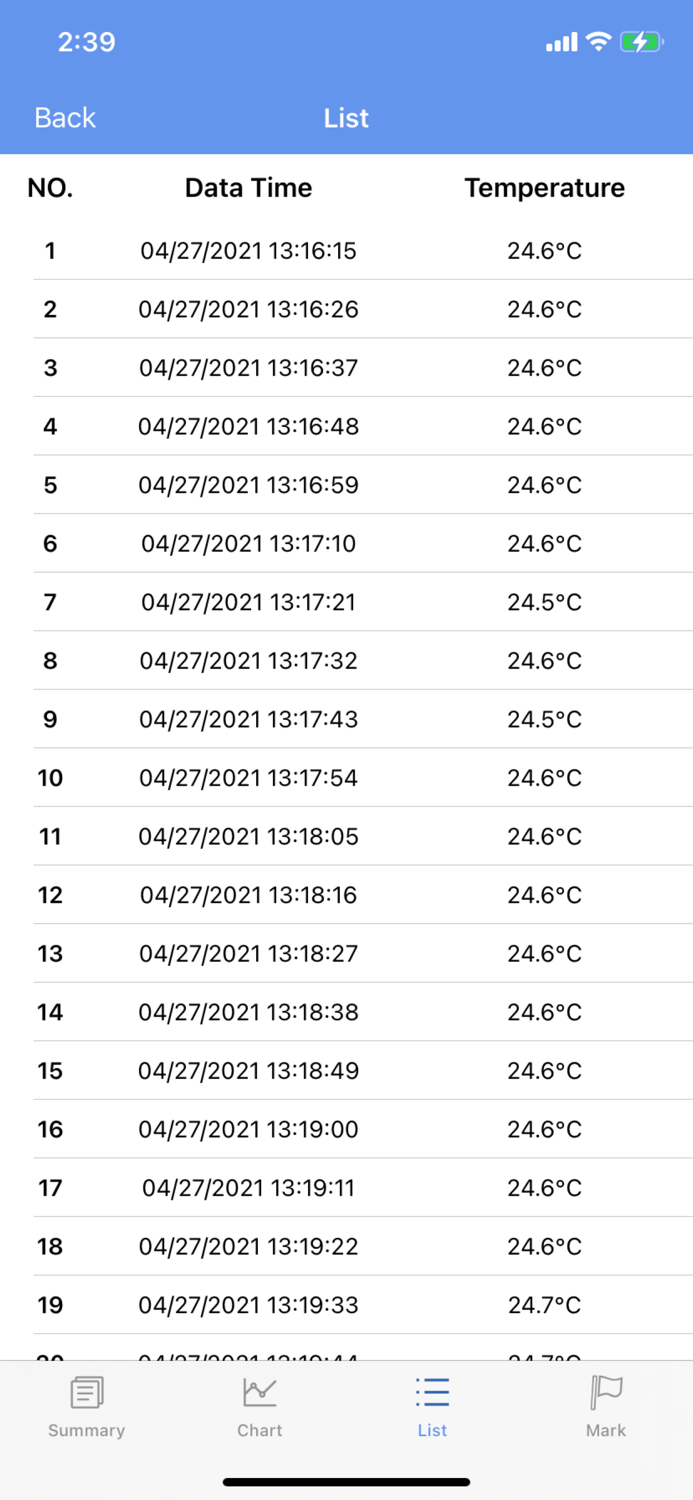Tap the List view icon
693x1500 pixels.
(432, 1391)
